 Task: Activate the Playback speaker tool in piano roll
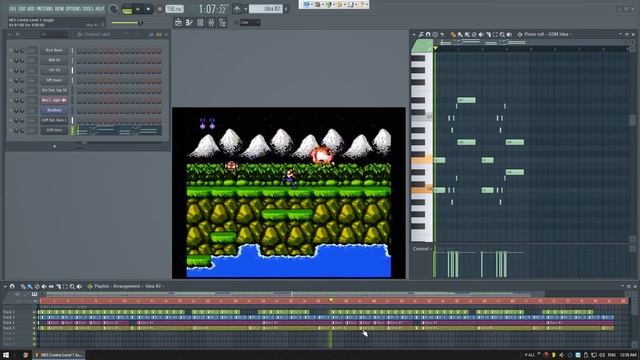[x=509, y=35]
